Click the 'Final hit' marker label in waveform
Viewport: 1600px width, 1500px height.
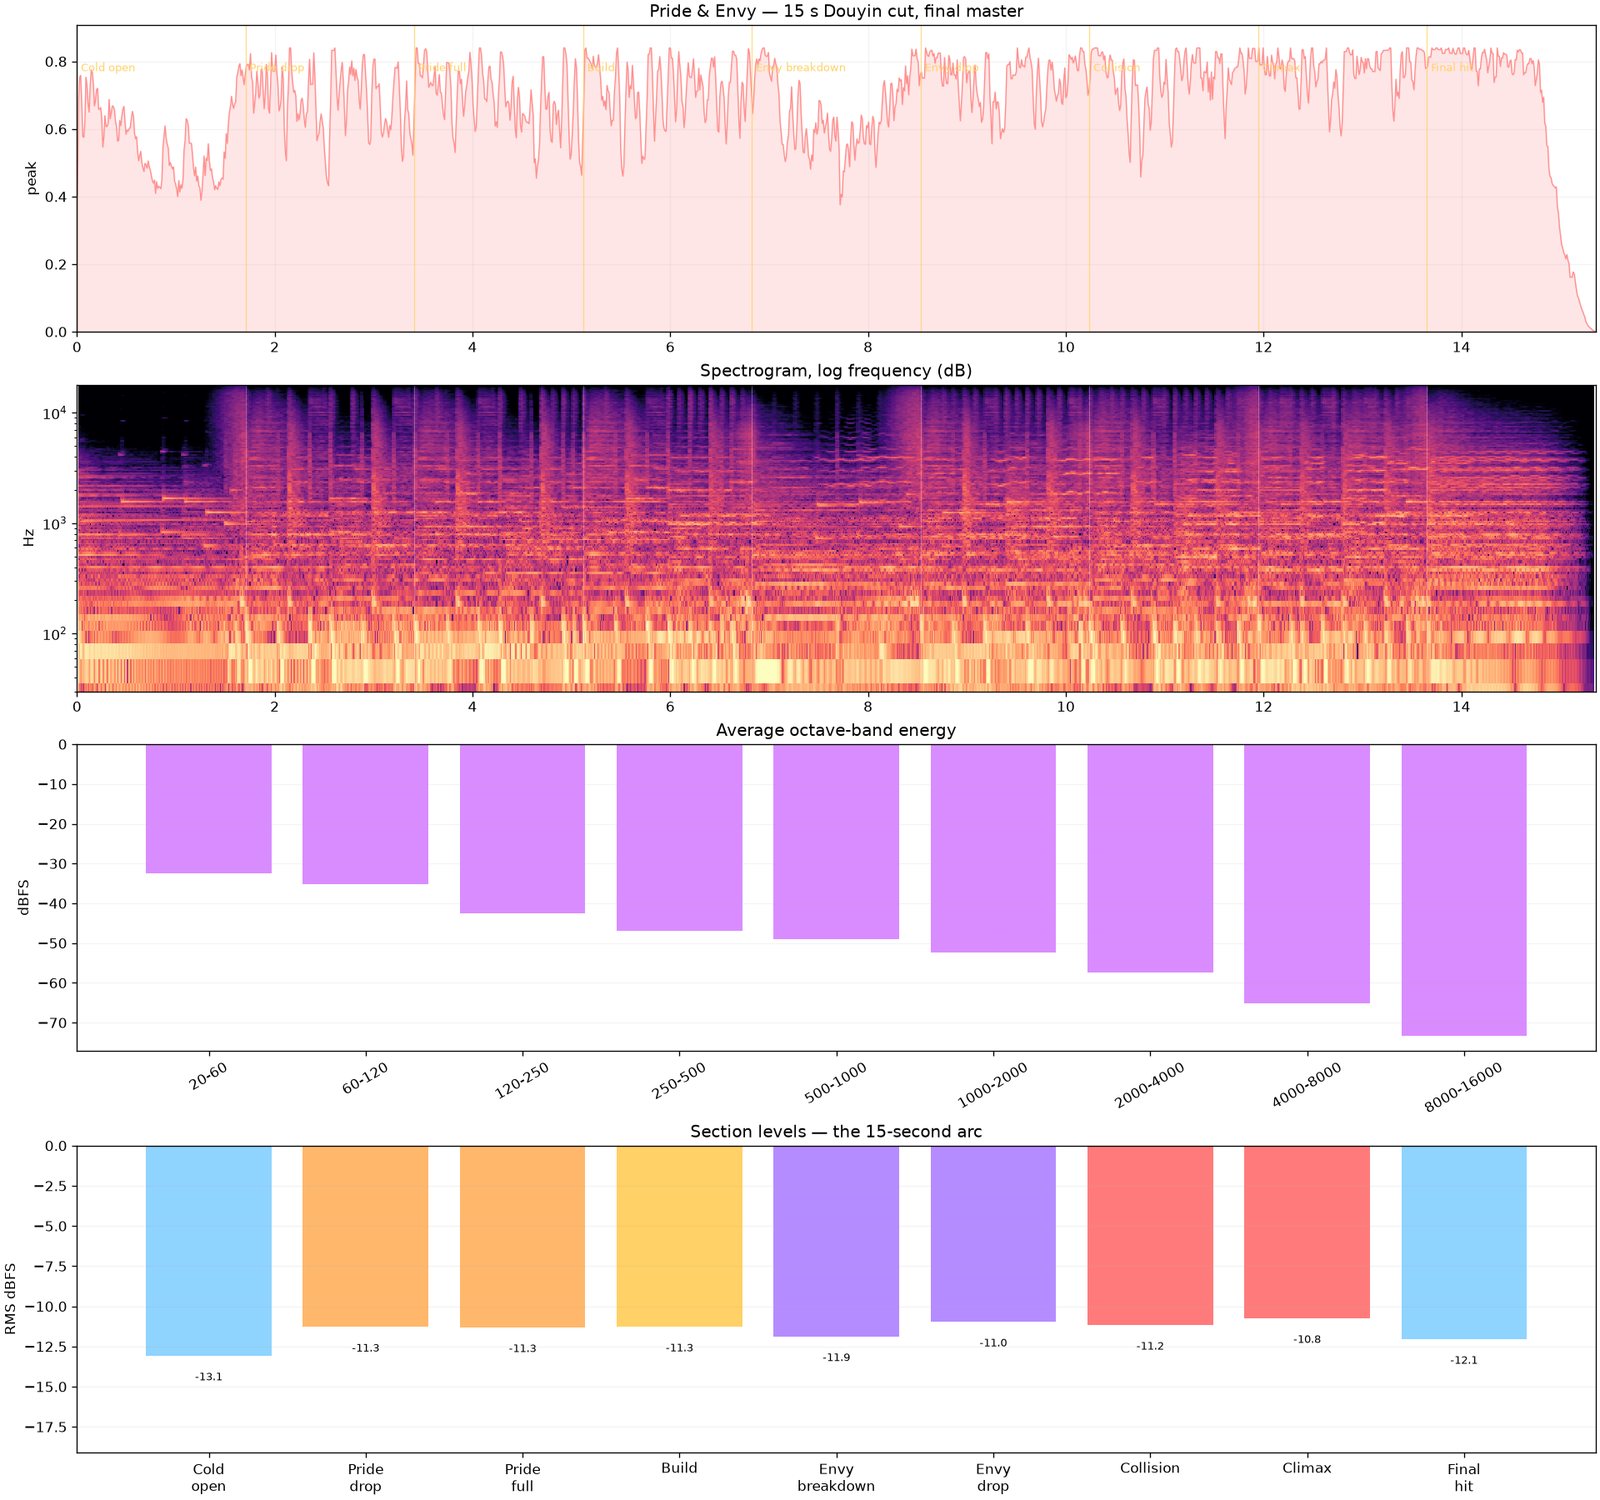[x=1452, y=68]
